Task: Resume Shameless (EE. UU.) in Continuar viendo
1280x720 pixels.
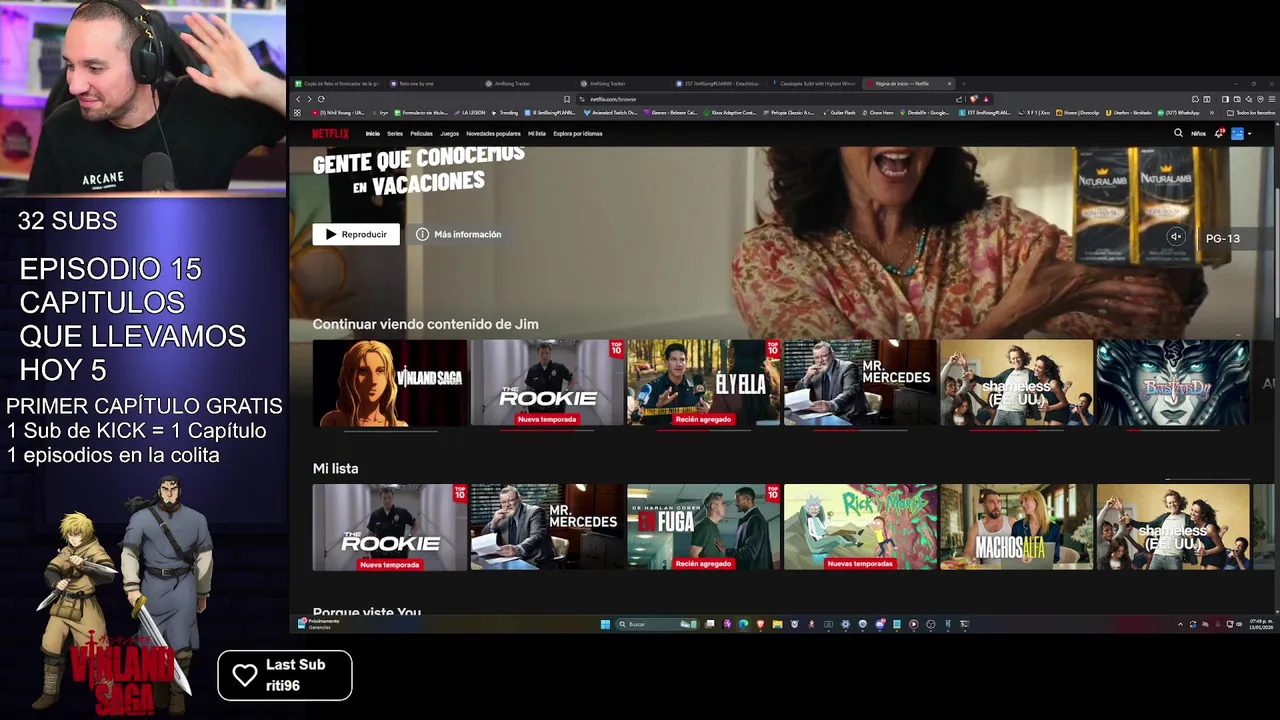Action: [x=1016, y=383]
